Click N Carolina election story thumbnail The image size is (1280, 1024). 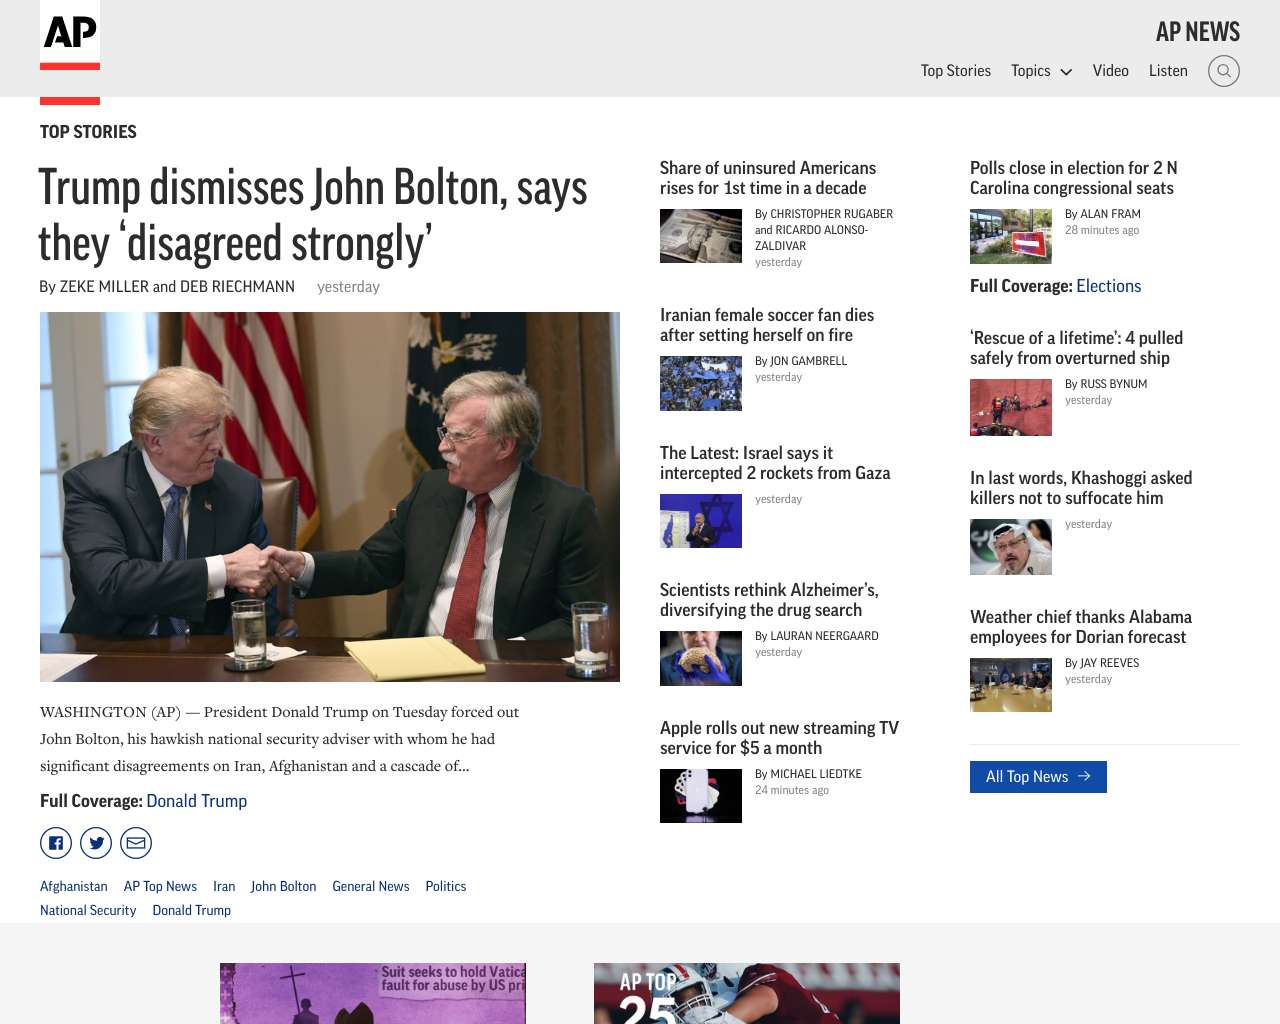tap(1011, 236)
